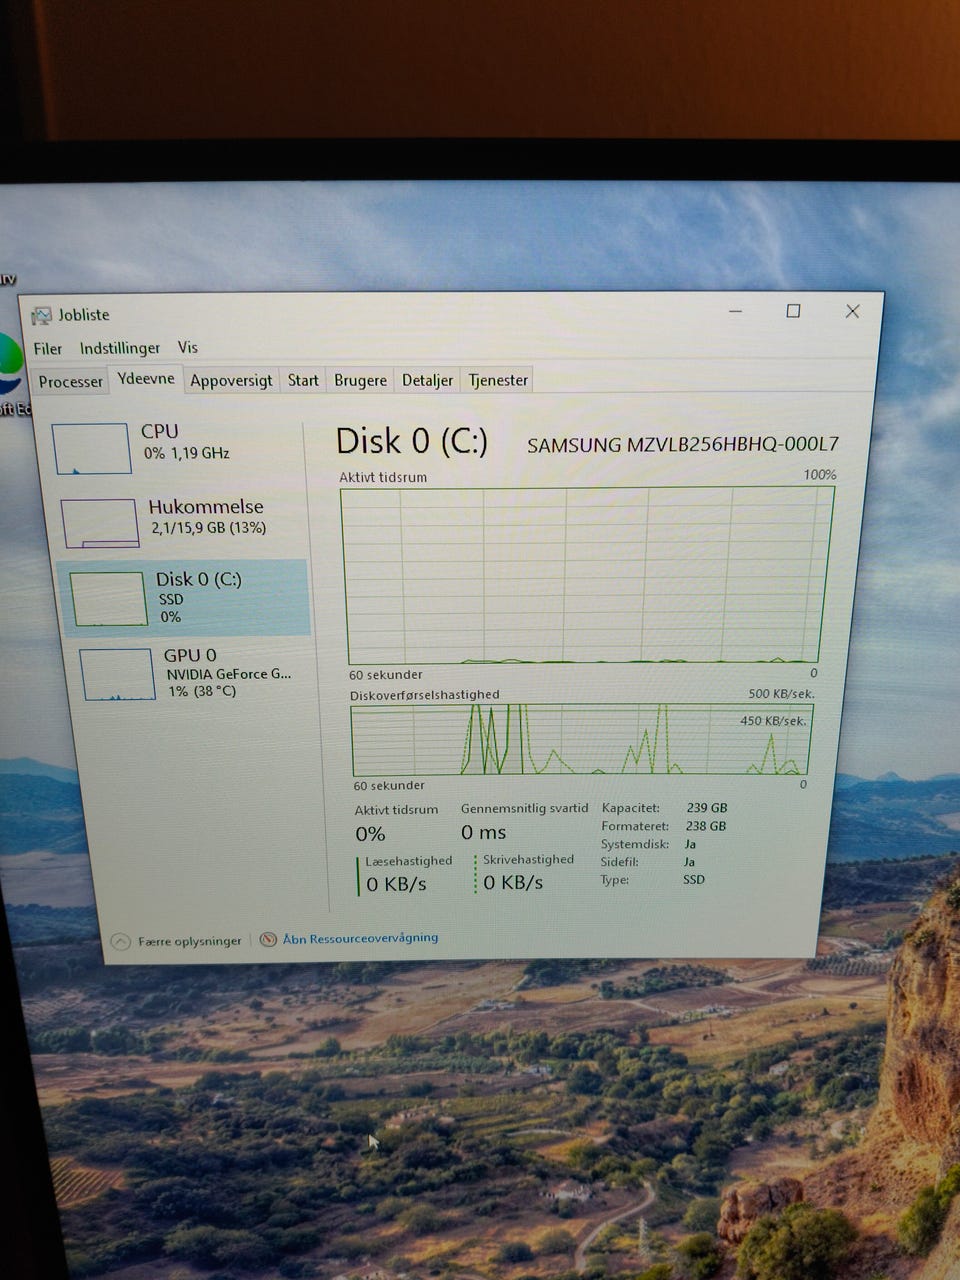Image resolution: width=960 pixels, height=1280 pixels.
Task: Click the GPU 0 mini graph thumbnail
Action: click(x=117, y=674)
